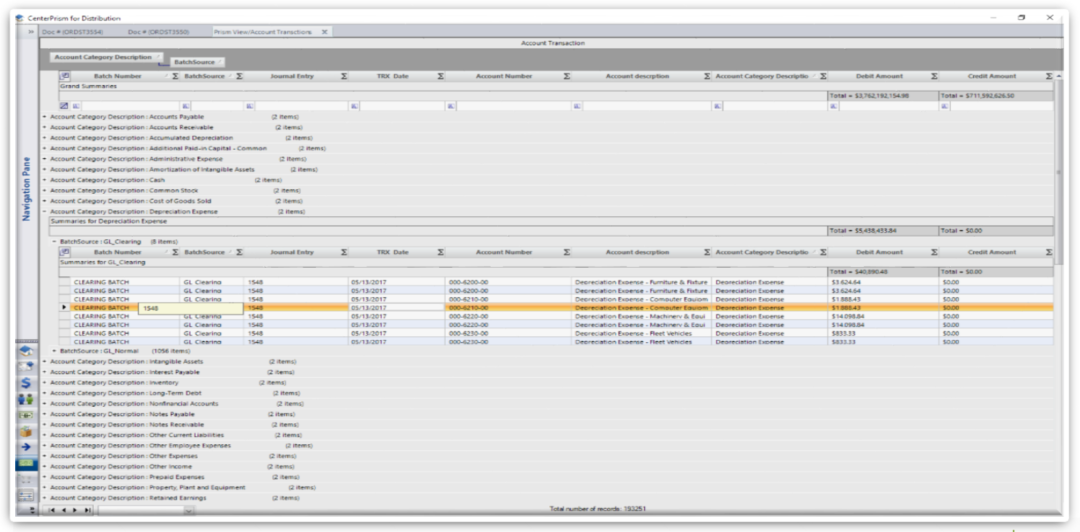Expand the Navigation Pane with double-arrow button

pyautogui.click(x=31, y=32)
